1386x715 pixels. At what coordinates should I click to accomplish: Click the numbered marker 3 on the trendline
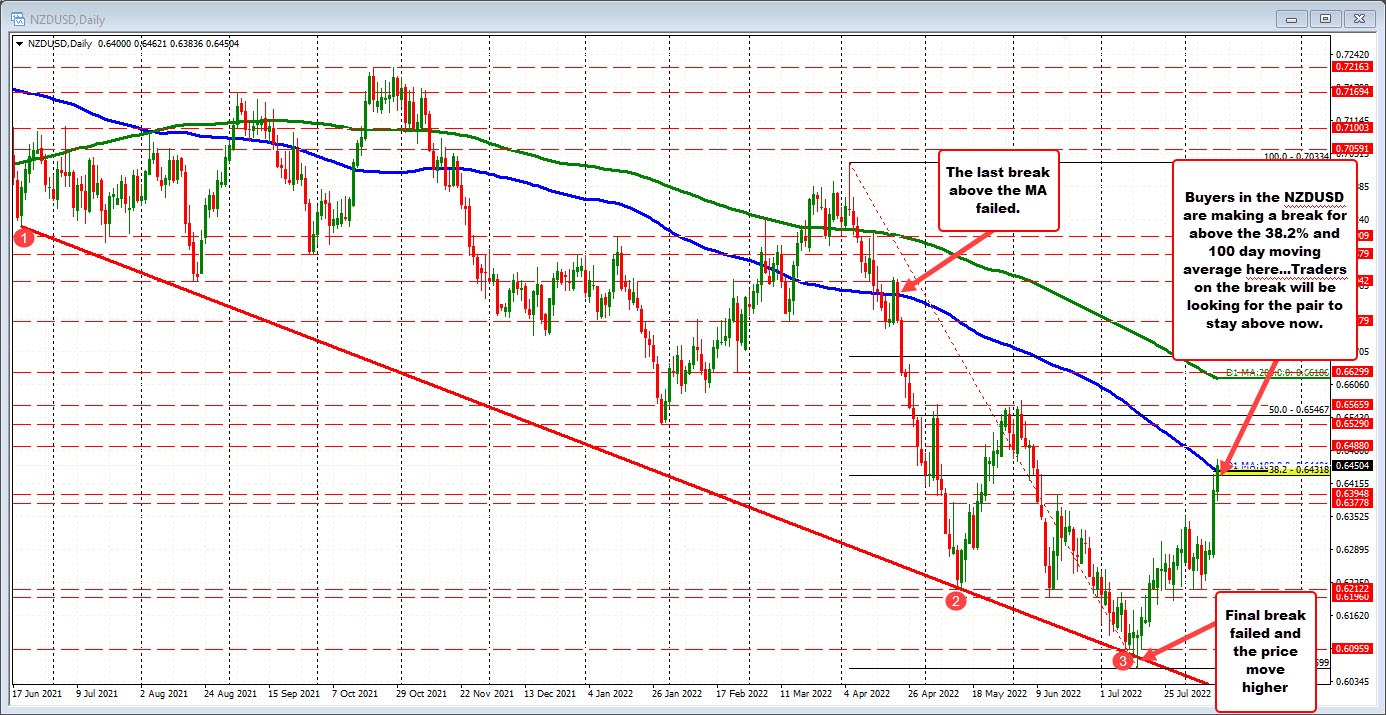click(x=1124, y=660)
